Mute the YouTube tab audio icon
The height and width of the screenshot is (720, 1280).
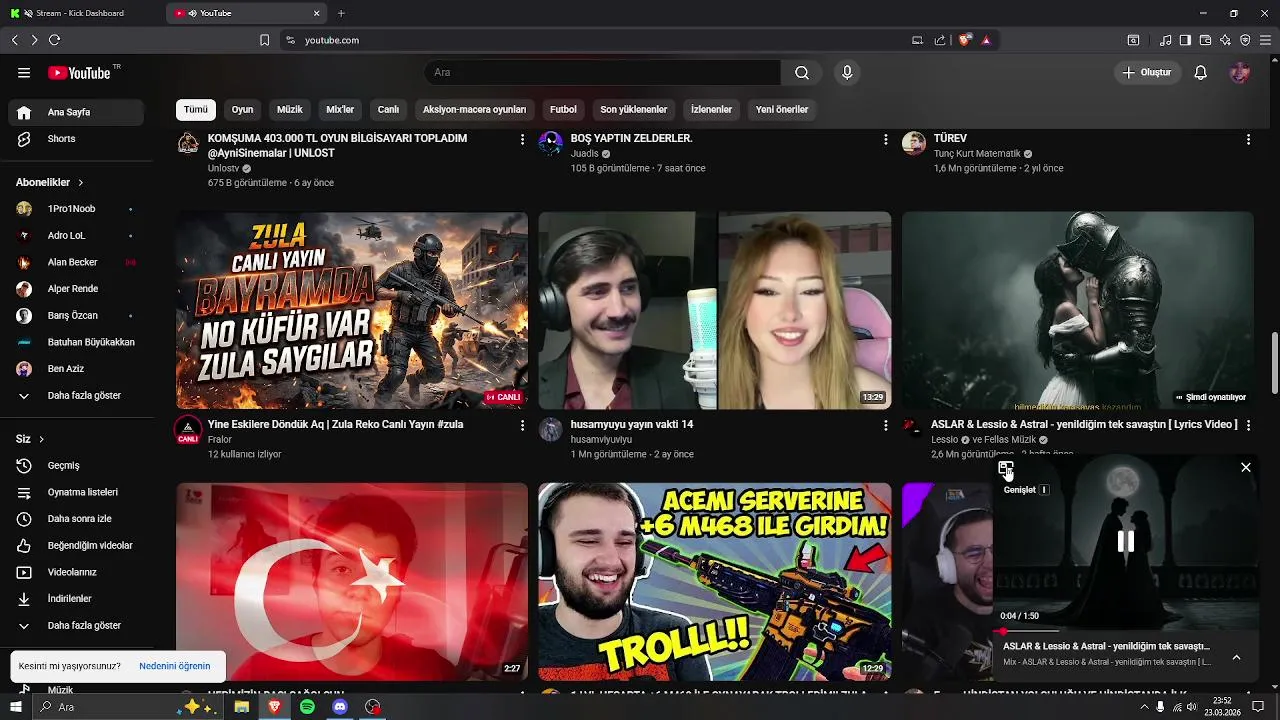click(x=192, y=13)
